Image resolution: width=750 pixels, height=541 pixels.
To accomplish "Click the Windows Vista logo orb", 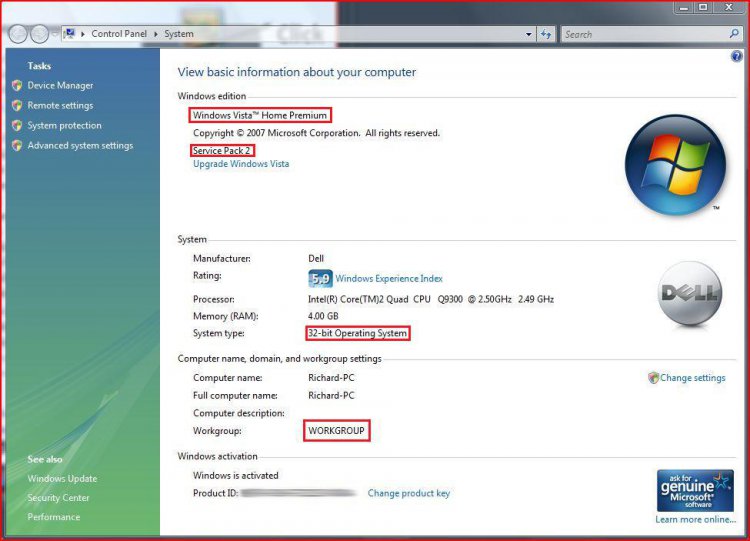I will (675, 165).
